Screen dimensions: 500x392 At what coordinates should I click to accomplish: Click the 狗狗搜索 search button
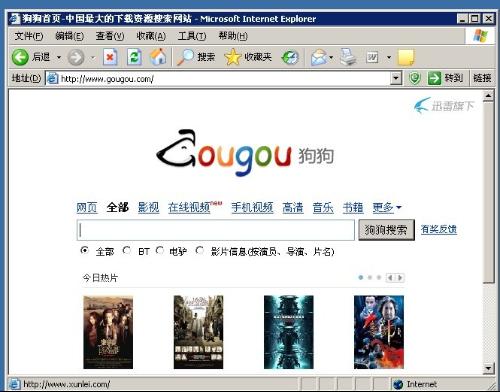[x=386, y=230]
